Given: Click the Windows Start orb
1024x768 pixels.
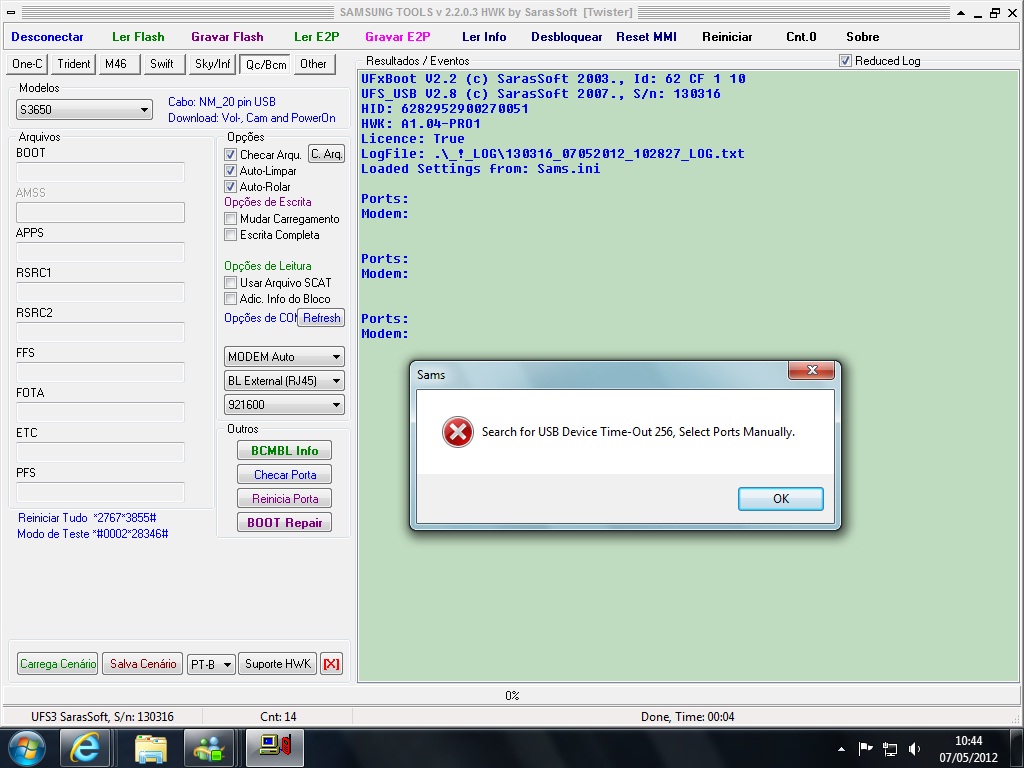Looking at the screenshot, I should 26,747.
